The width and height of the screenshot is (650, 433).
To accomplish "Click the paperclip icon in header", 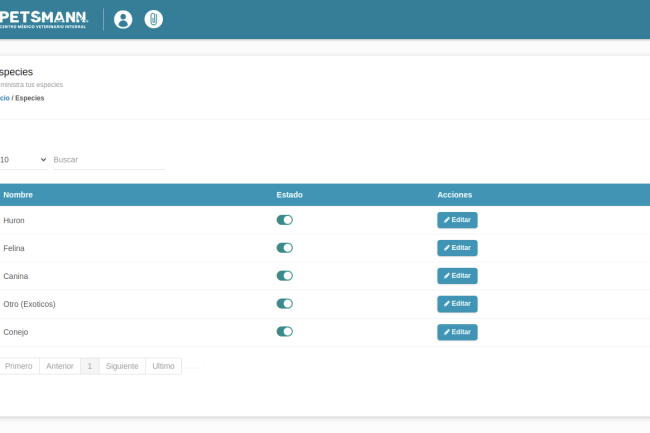I will point(153,19).
